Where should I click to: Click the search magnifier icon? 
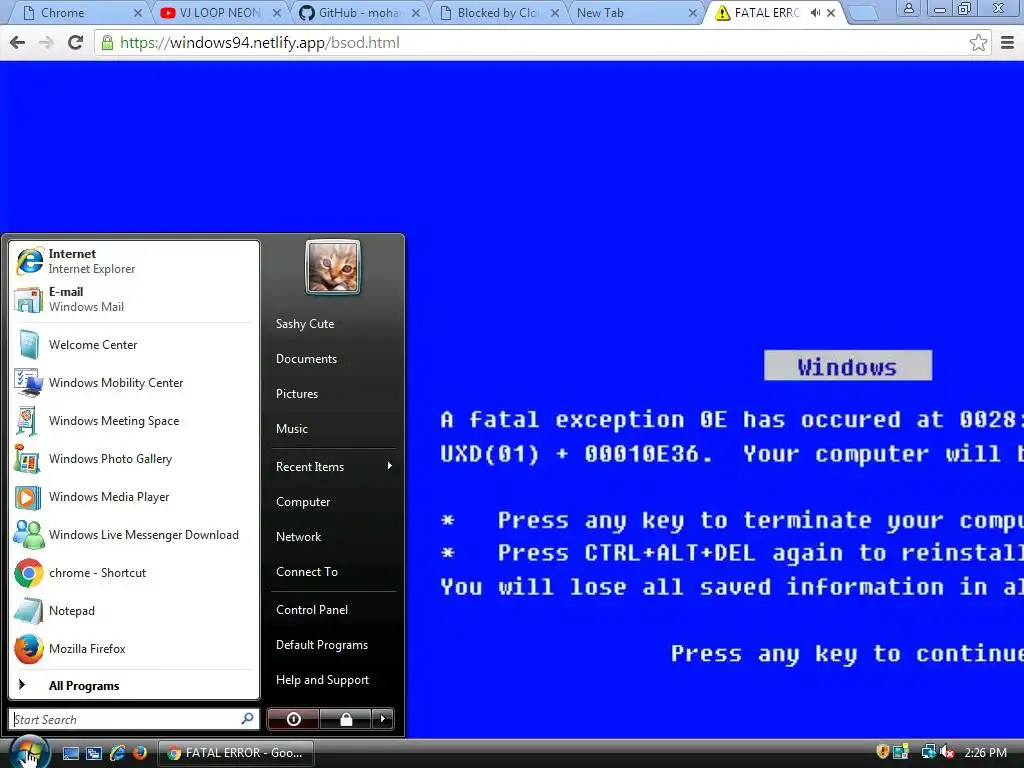(x=248, y=718)
